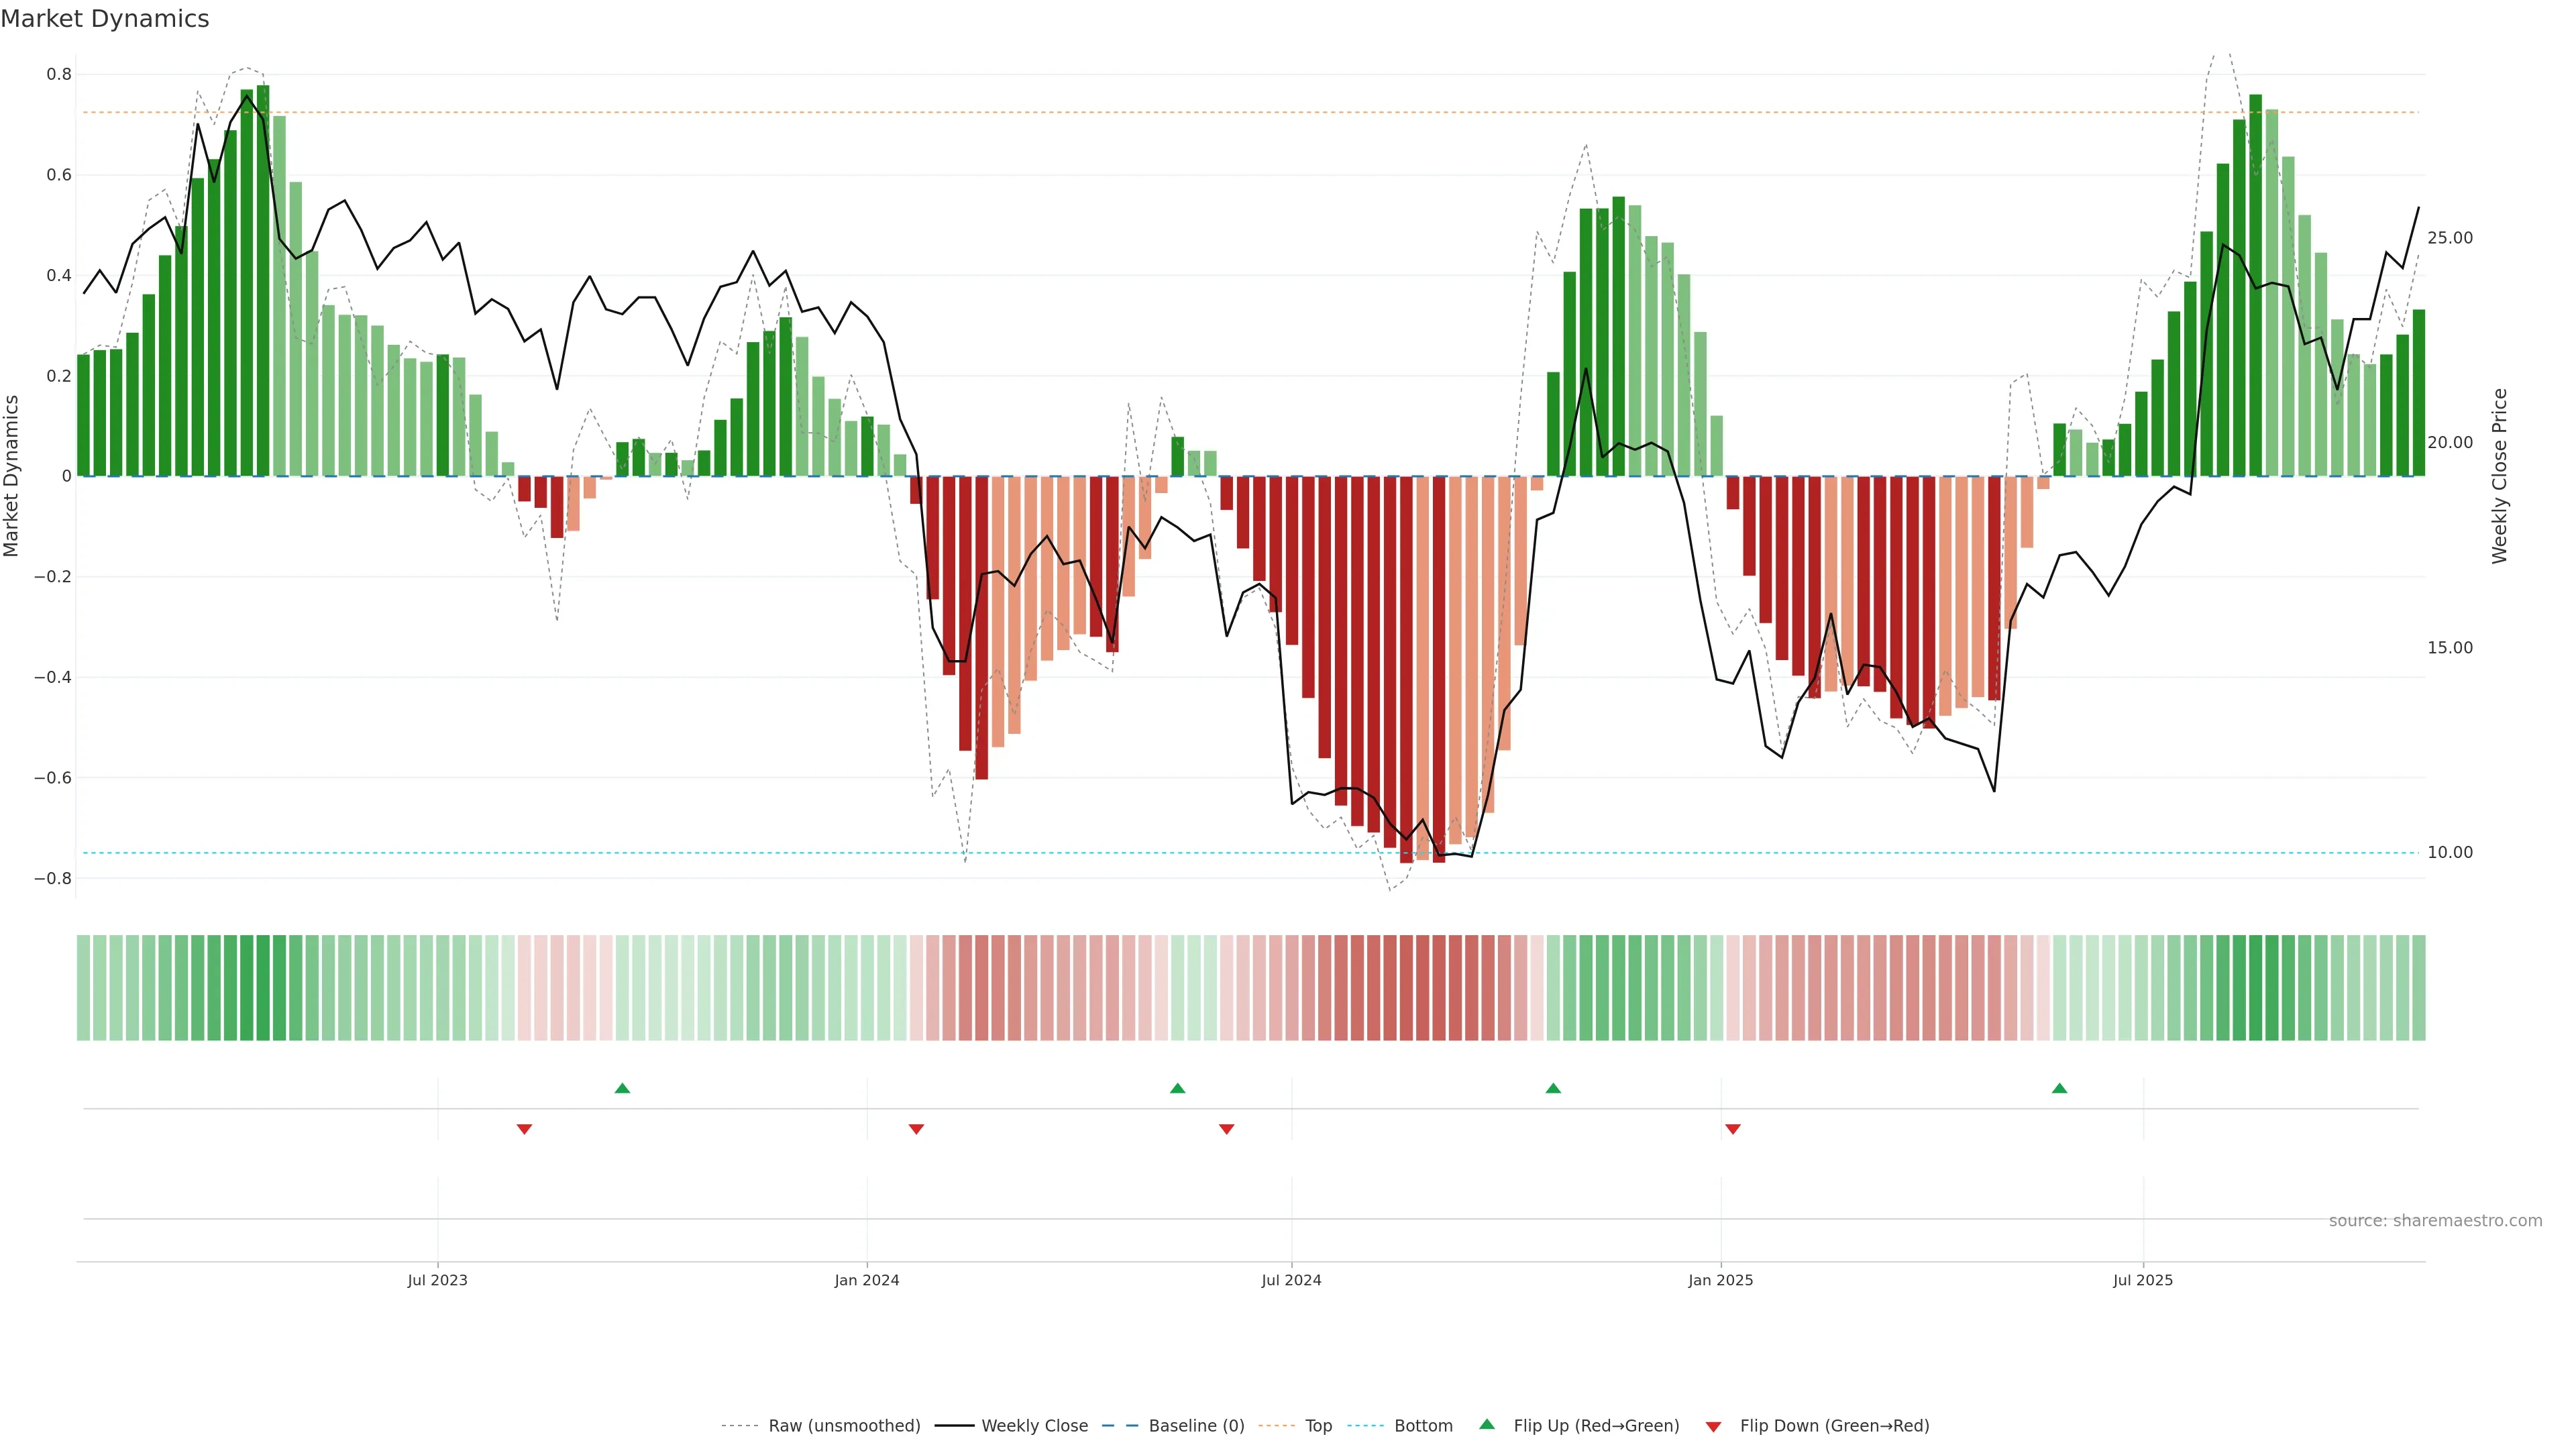2576x1449 pixels.
Task: Click the 25.00 price axis label
Action: [x=2449, y=238]
